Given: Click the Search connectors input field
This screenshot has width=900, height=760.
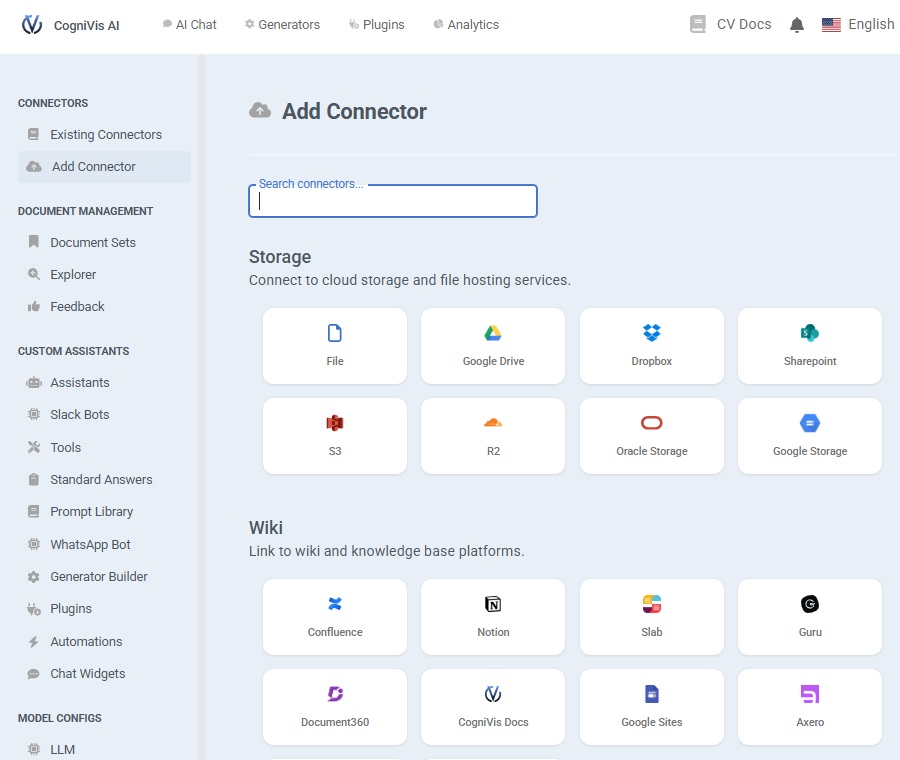Looking at the screenshot, I should click(x=393, y=201).
